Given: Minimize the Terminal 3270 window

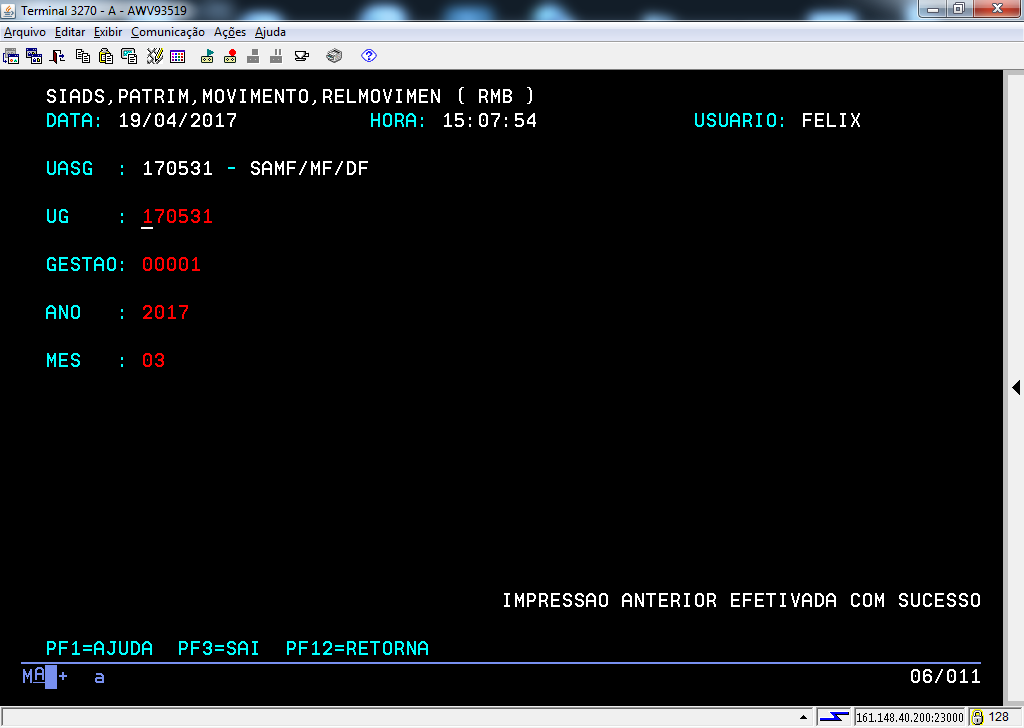Looking at the screenshot, I should pos(933,8).
